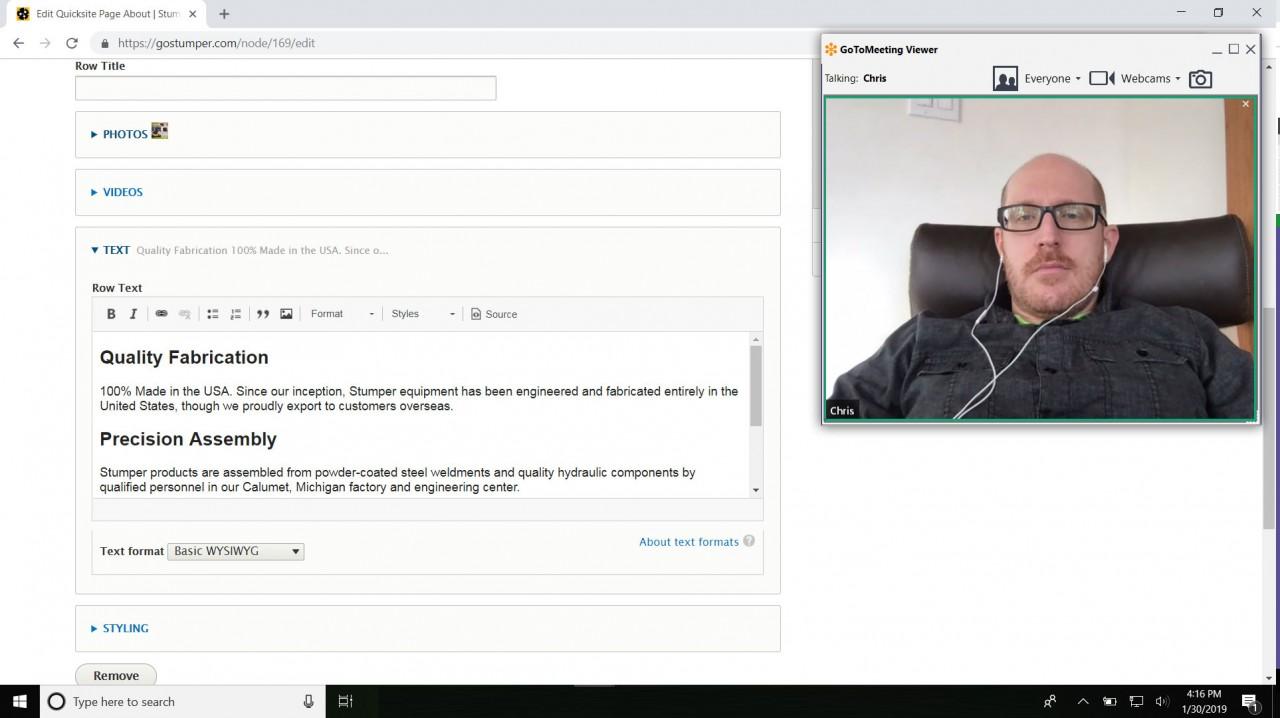Open the Text format Basic WYSIWYG select

pyautogui.click(x=236, y=551)
